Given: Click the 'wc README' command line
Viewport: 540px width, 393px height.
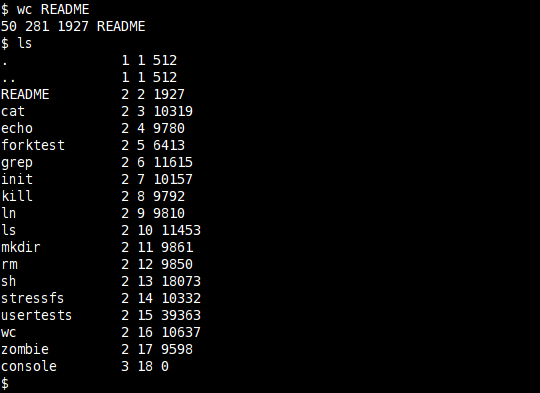Looking at the screenshot, I should (x=45, y=9).
